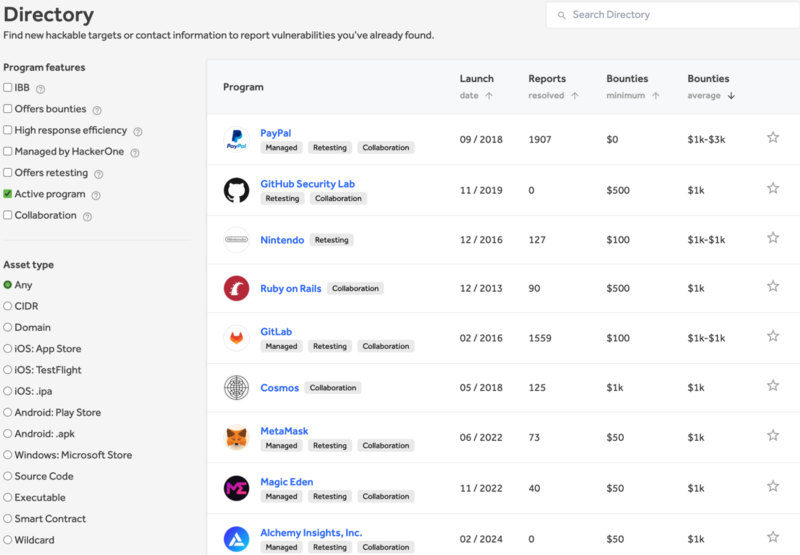Open the Nintendo program link
The width and height of the screenshot is (800, 555).
click(282, 240)
